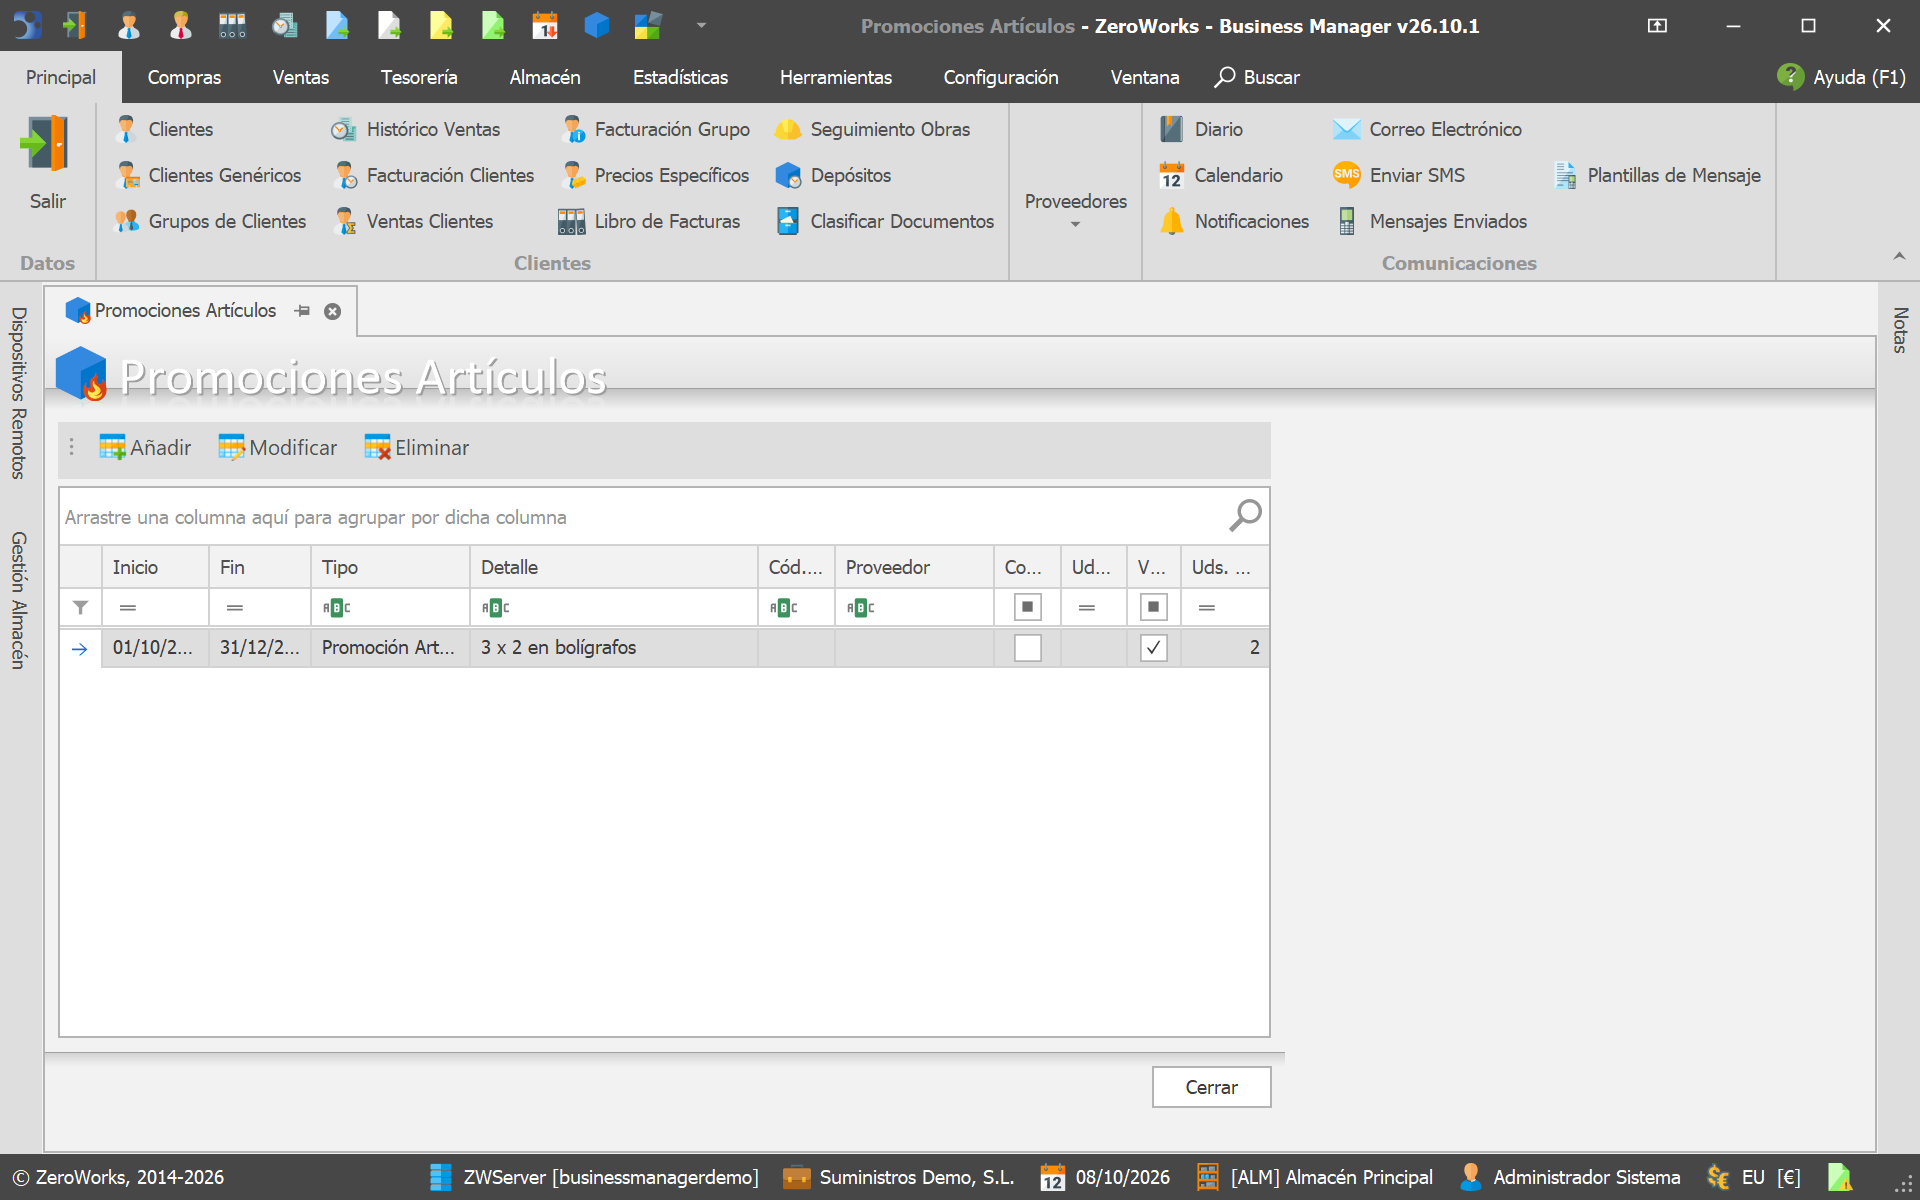
Task: Click the Modificar button
Action: (x=278, y=448)
